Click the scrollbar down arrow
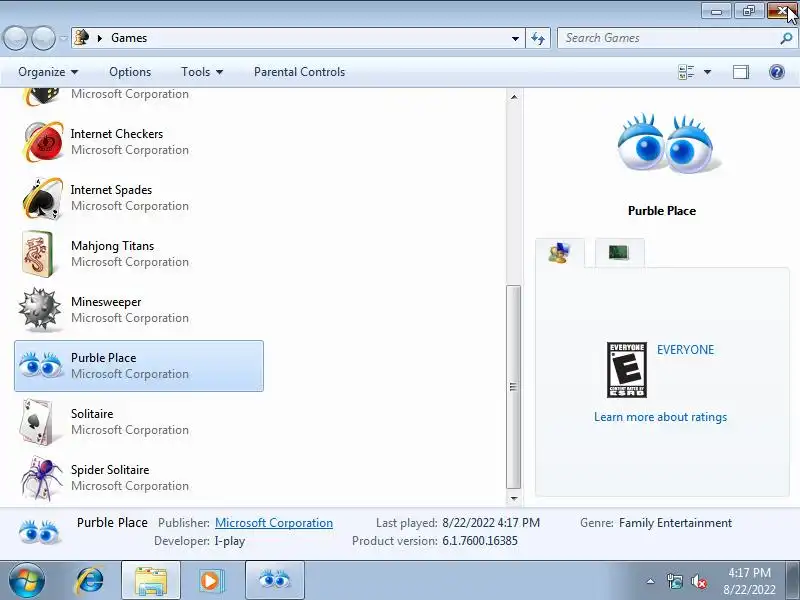 (x=514, y=498)
